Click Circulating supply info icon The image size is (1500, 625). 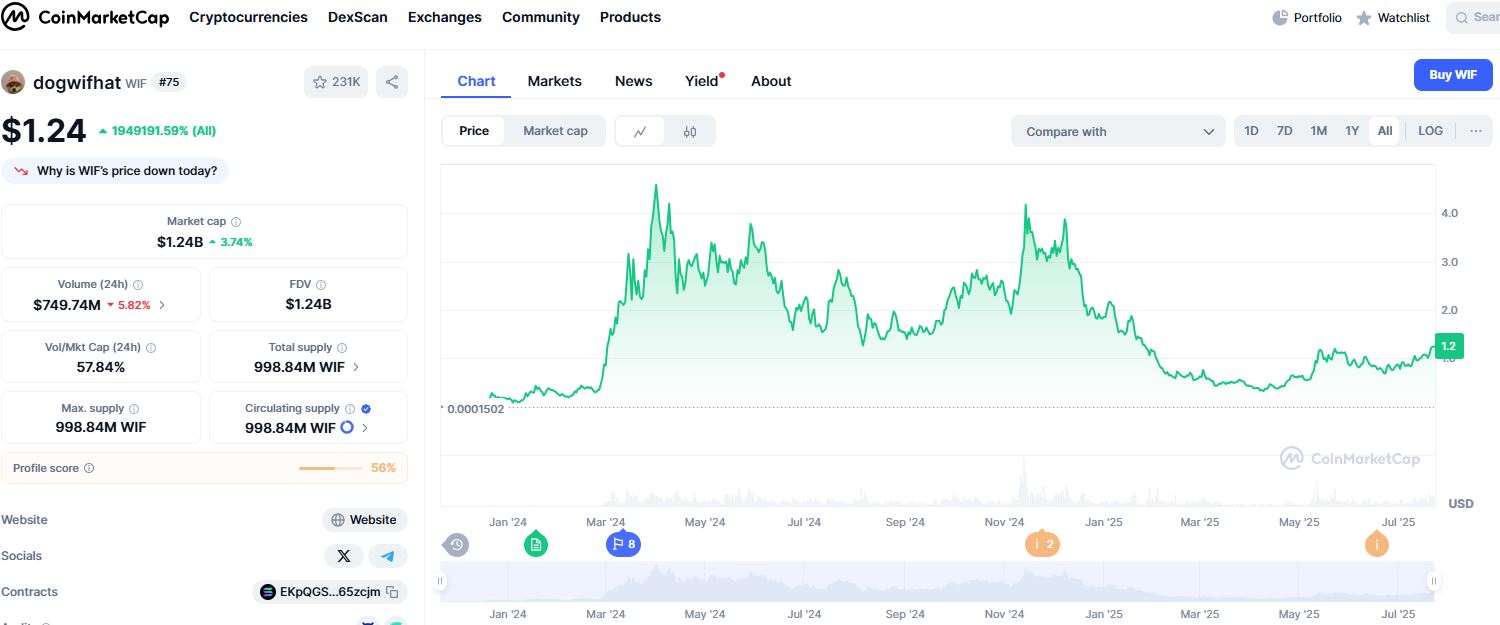[350, 409]
